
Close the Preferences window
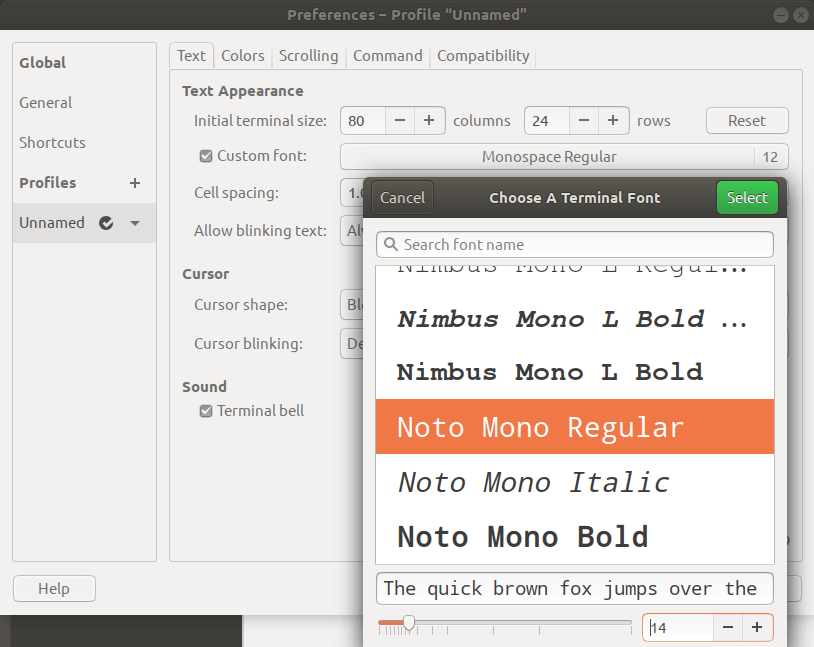(x=801, y=15)
